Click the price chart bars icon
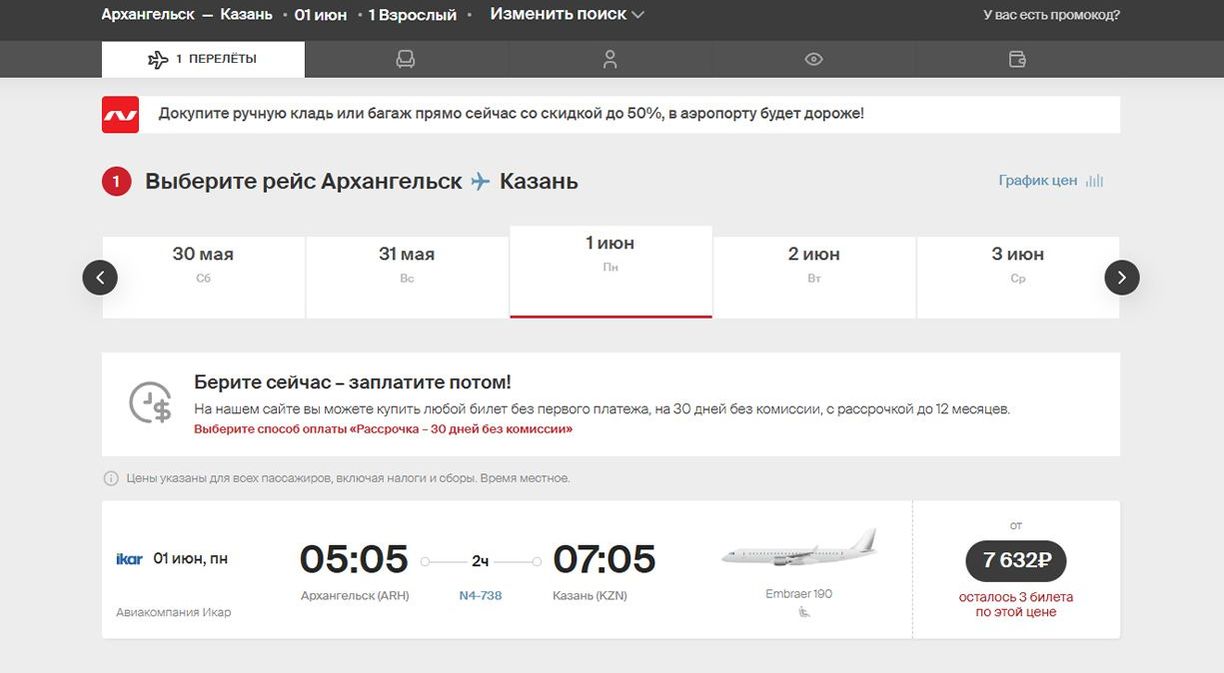Screen dimensions: 1224x673 pyautogui.click(x=1095, y=181)
